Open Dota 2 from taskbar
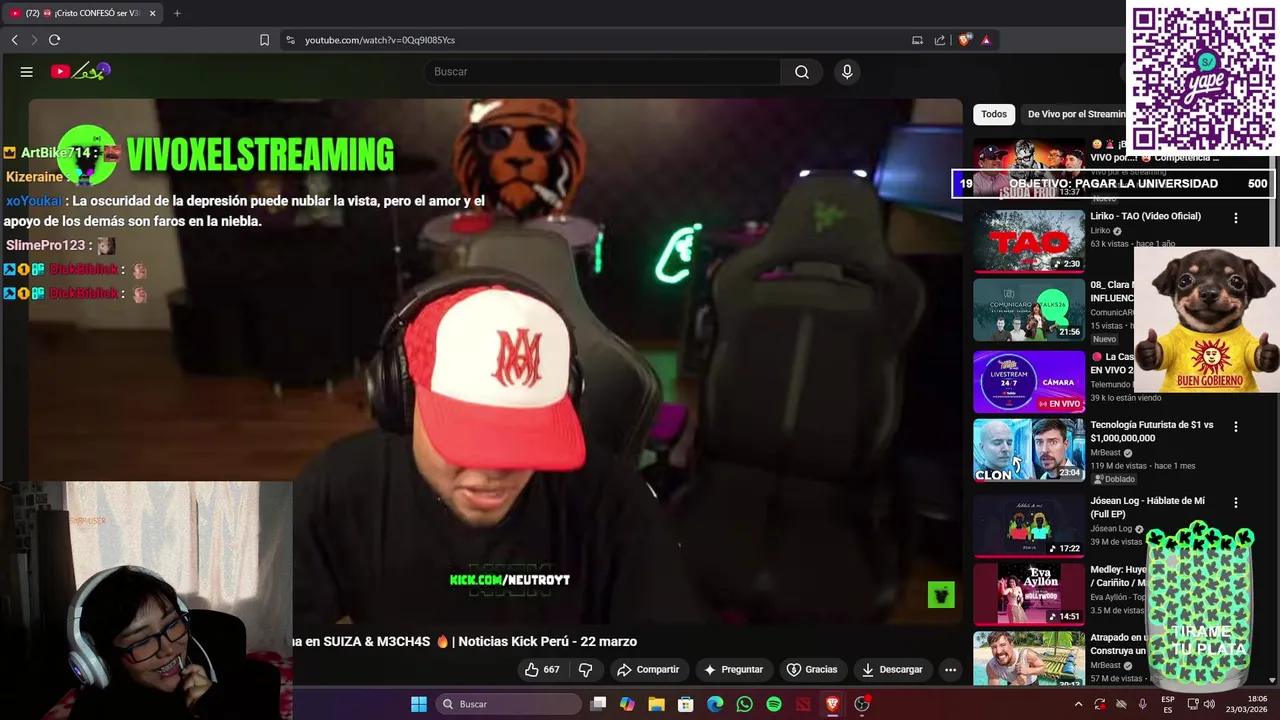Image resolution: width=1280 pixels, height=720 pixels. (x=803, y=704)
